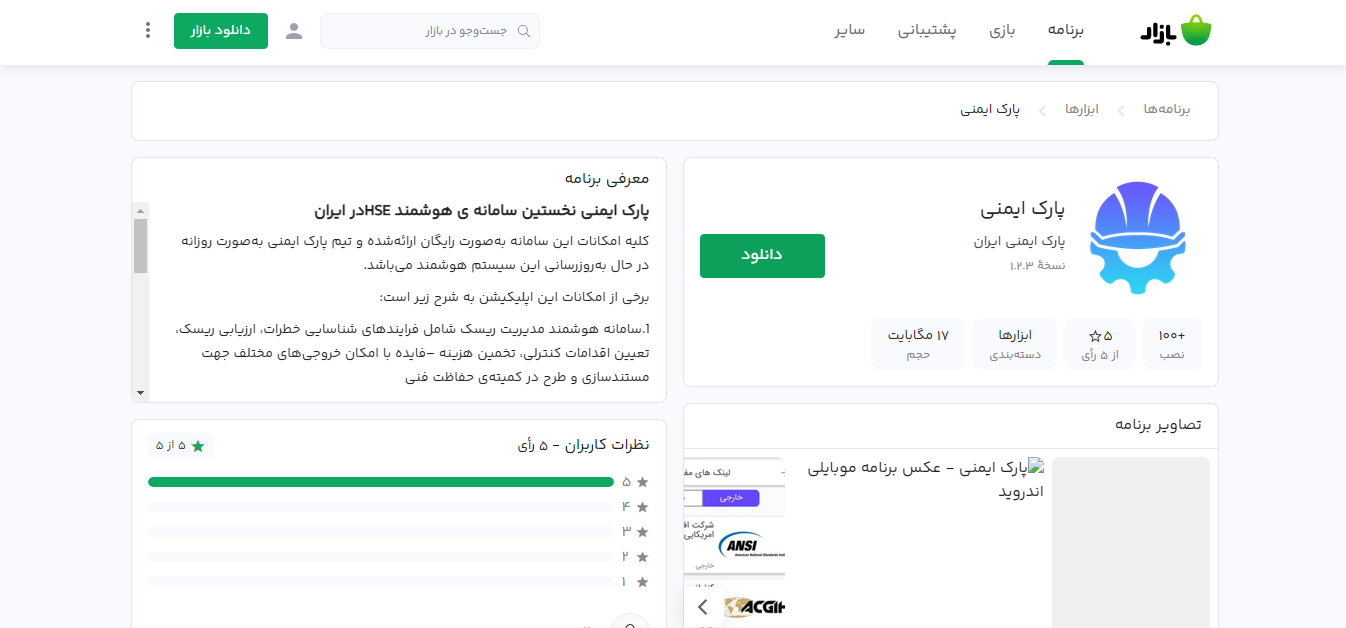Click the 5-star rating progress bar
Screen dimensions: 1346x628
(381, 482)
